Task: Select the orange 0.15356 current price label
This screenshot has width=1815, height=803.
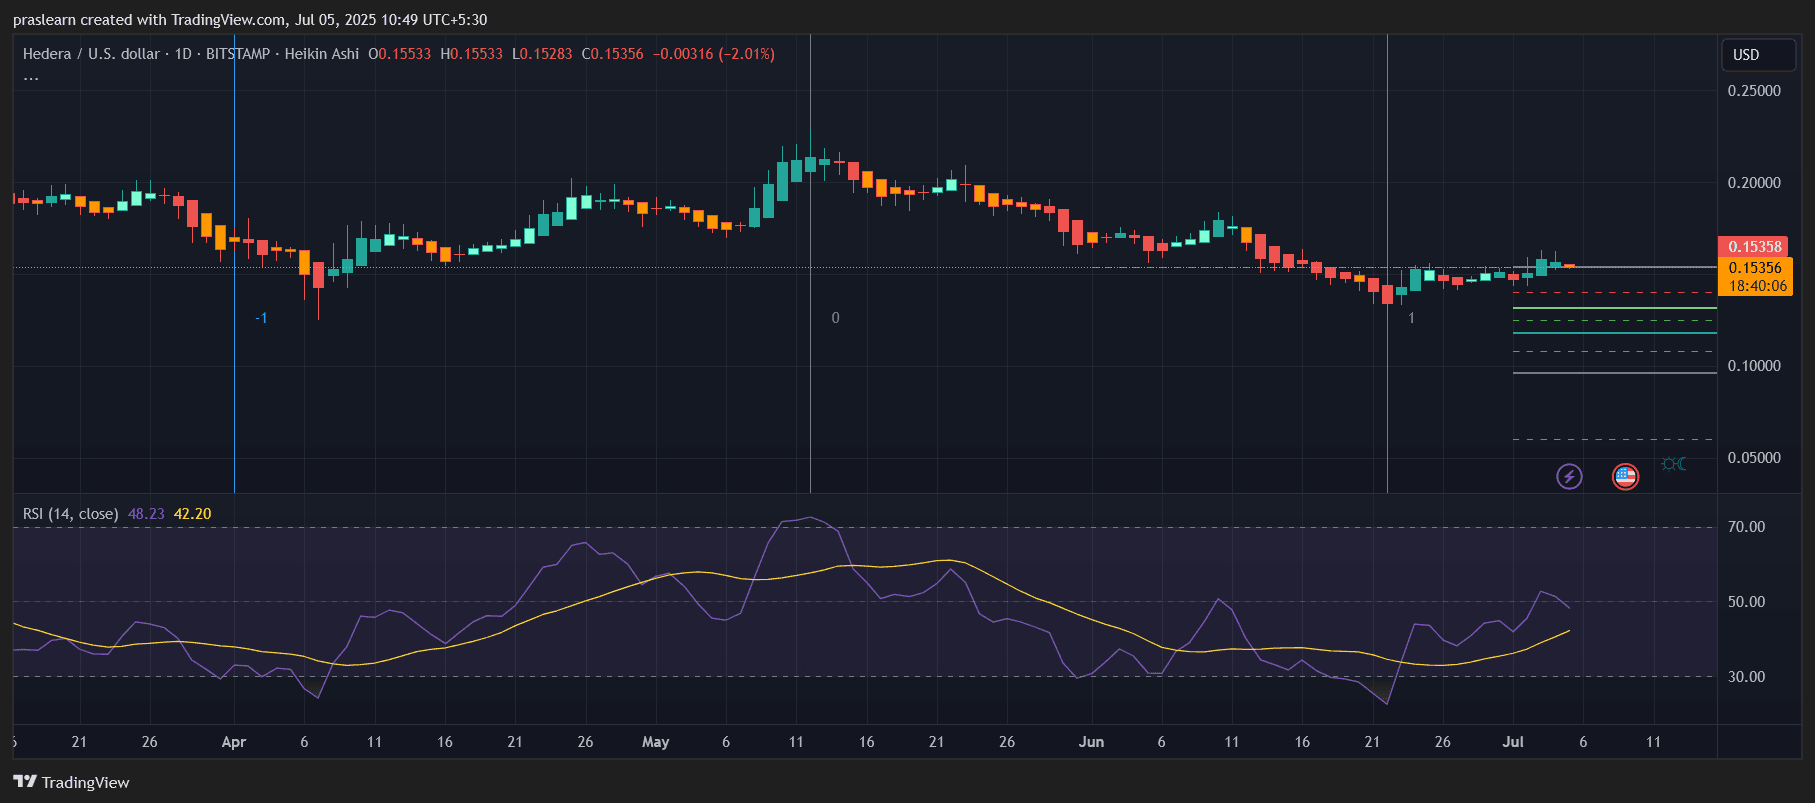Action: (1755, 268)
